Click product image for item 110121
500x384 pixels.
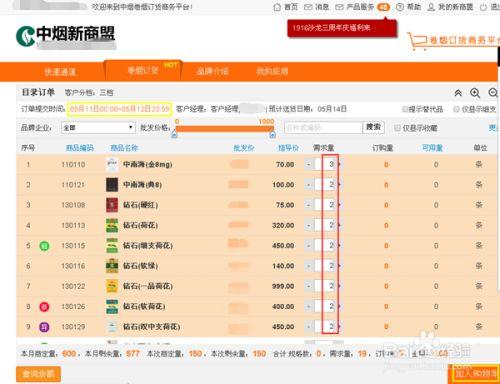tap(112, 185)
